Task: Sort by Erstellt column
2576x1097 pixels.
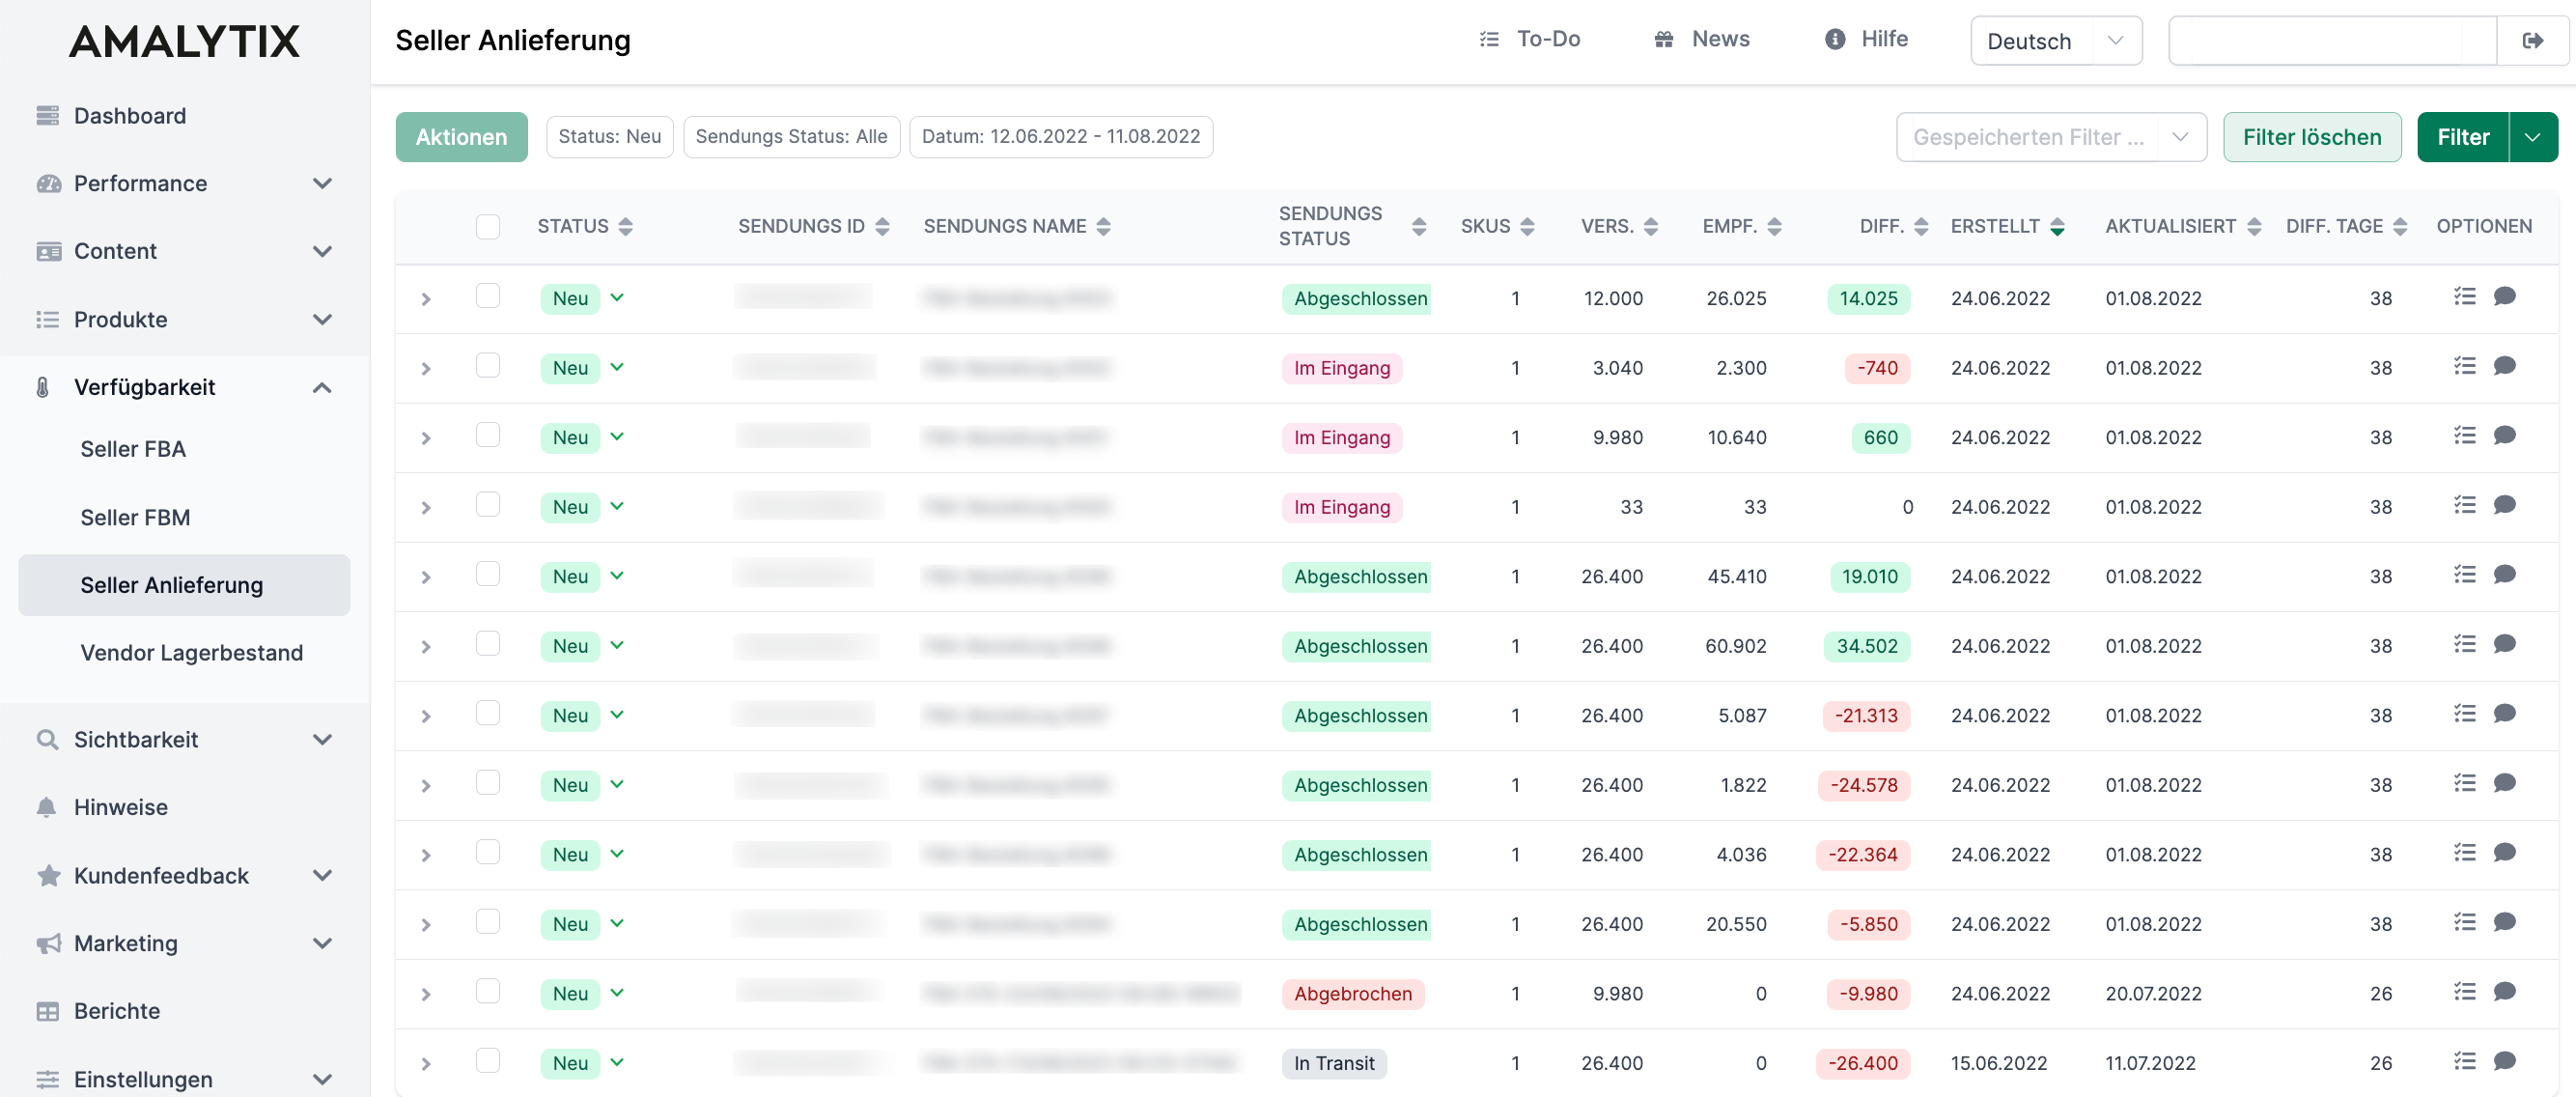Action: coord(2057,226)
